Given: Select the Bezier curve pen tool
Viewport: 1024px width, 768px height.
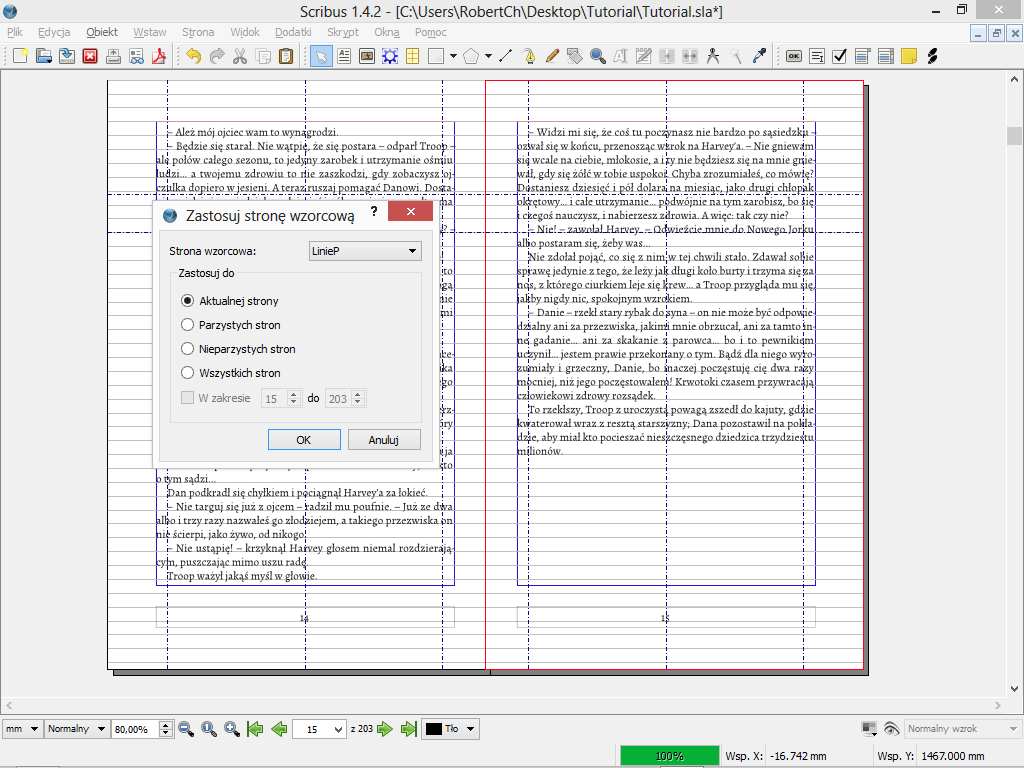Looking at the screenshot, I should [528, 56].
